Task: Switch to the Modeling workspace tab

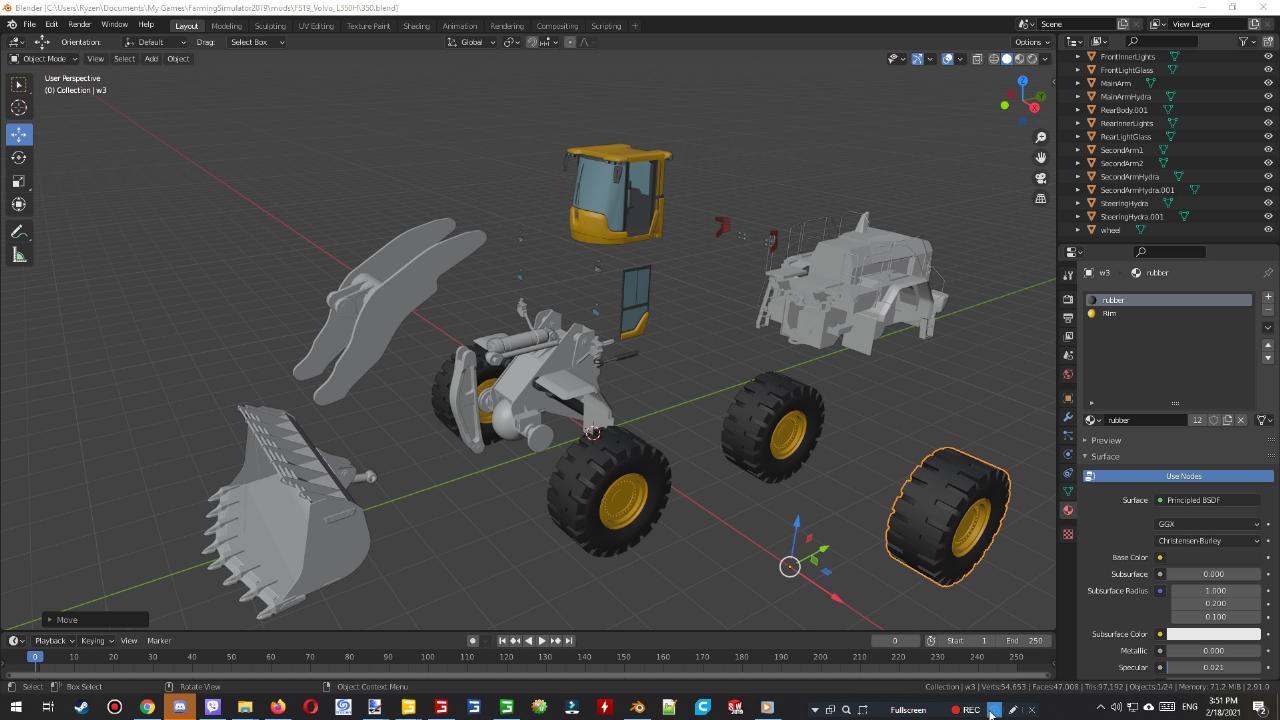Action: point(226,26)
